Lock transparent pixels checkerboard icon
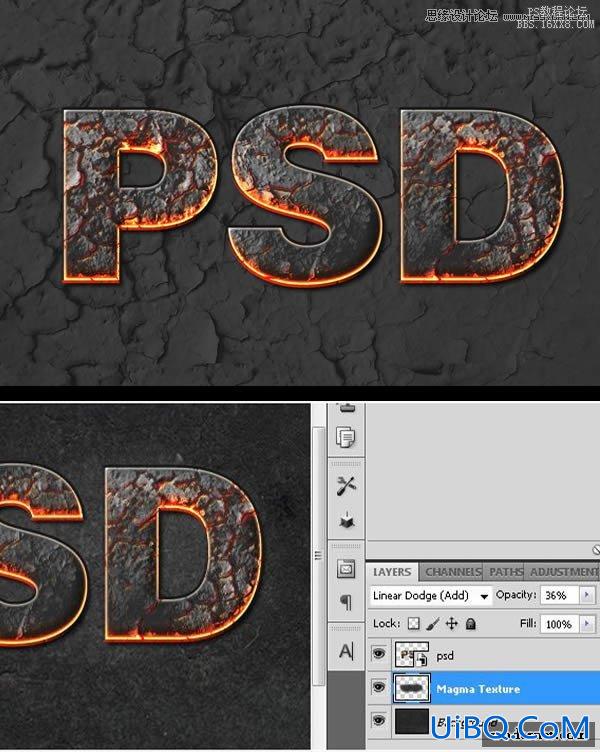Image resolution: width=600 pixels, height=752 pixels. click(x=413, y=623)
